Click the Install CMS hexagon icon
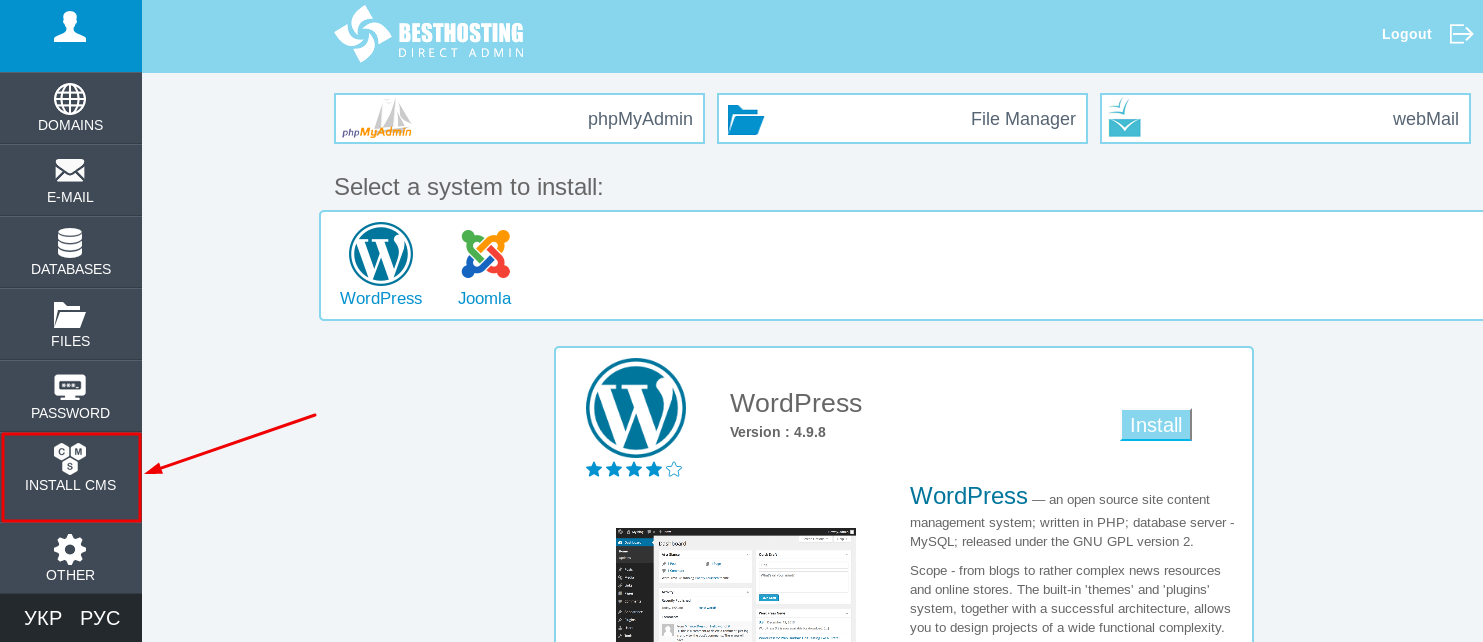 pos(70,458)
